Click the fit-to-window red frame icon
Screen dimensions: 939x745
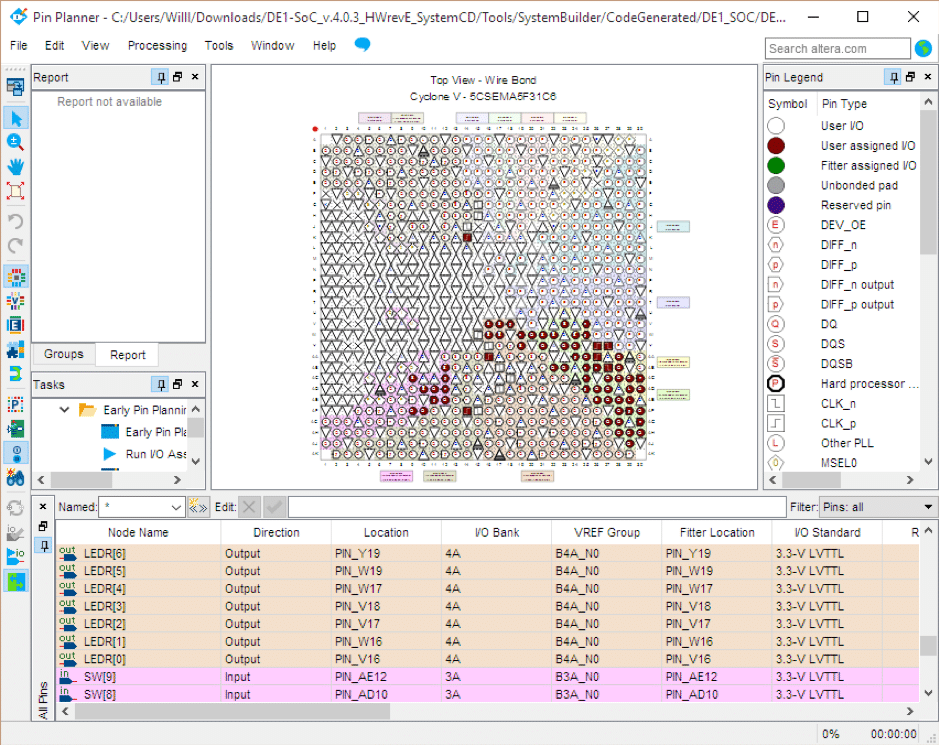point(15,190)
